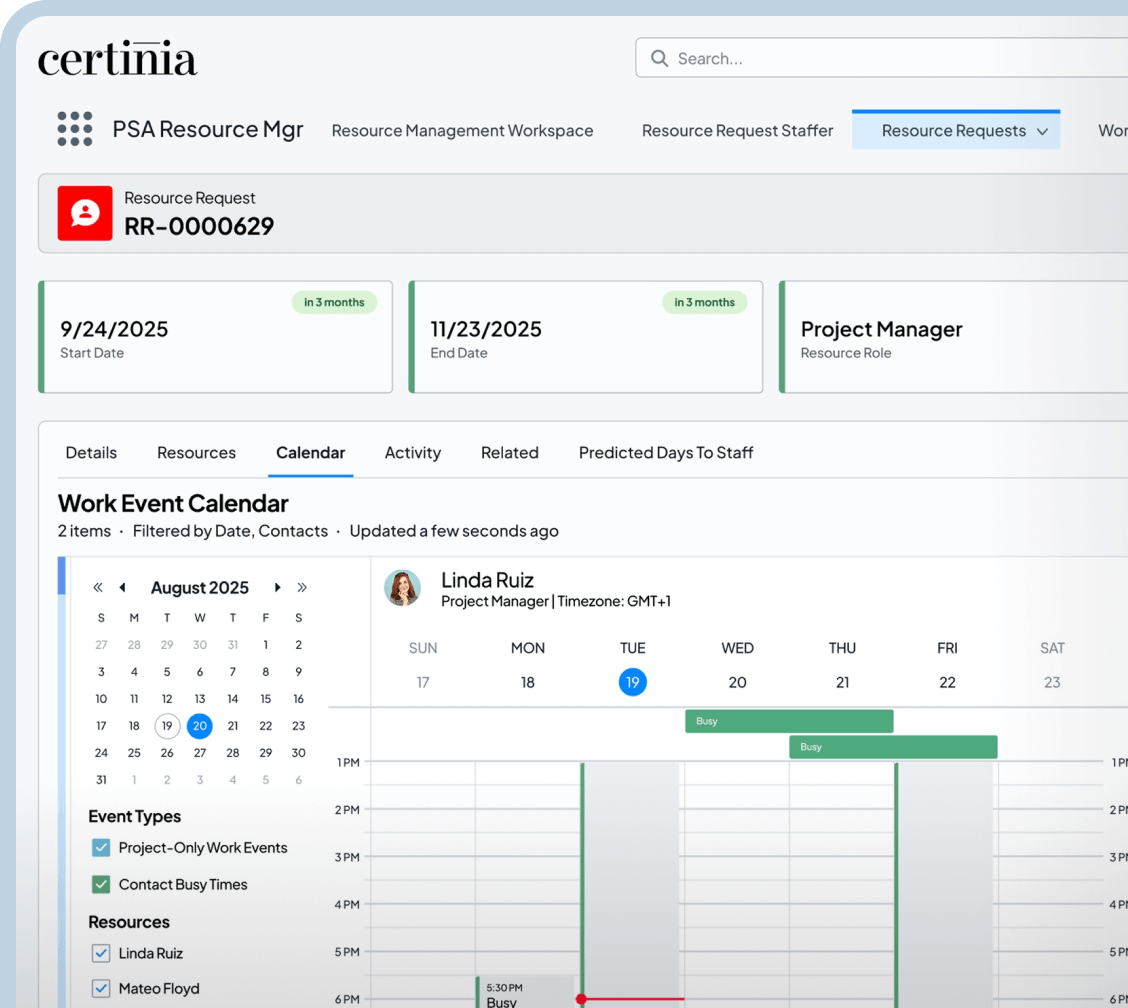Select August 20 in the mini calendar
Image resolution: width=1128 pixels, height=1008 pixels.
coord(200,726)
